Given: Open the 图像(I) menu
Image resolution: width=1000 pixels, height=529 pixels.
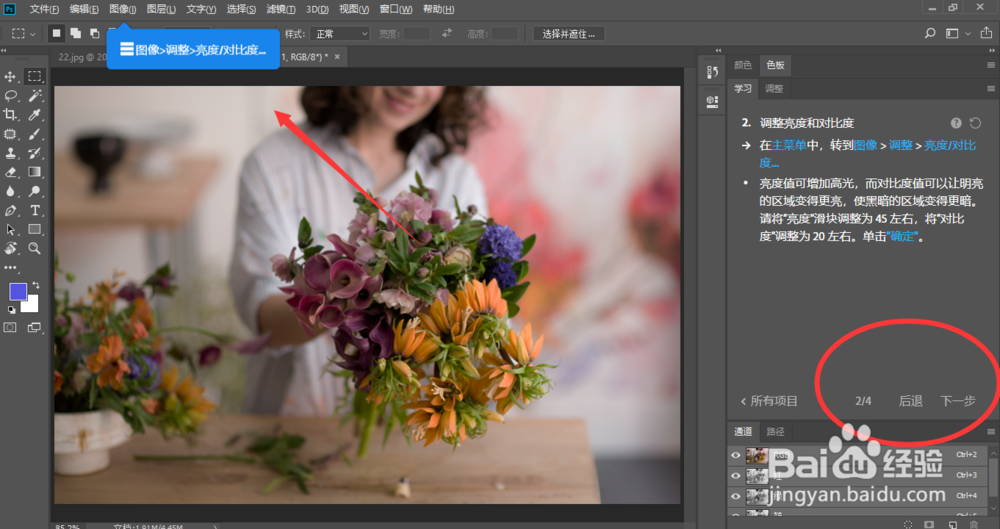Looking at the screenshot, I should pyautogui.click(x=122, y=9).
